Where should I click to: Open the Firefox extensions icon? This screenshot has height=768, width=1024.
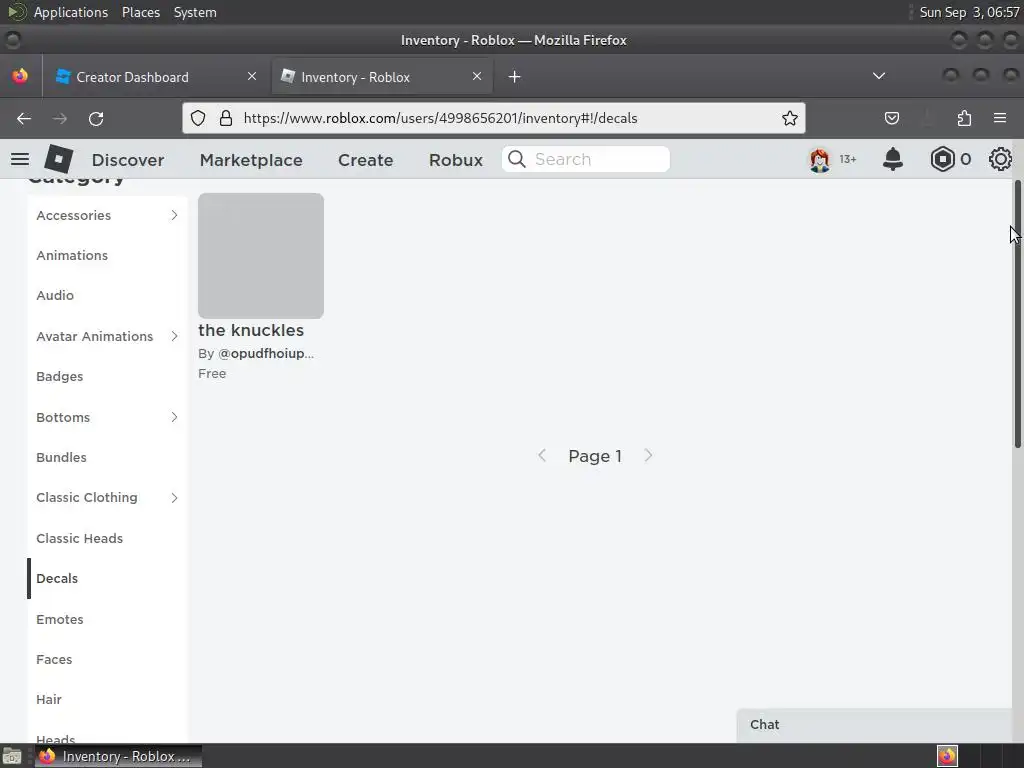(x=964, y=118)
